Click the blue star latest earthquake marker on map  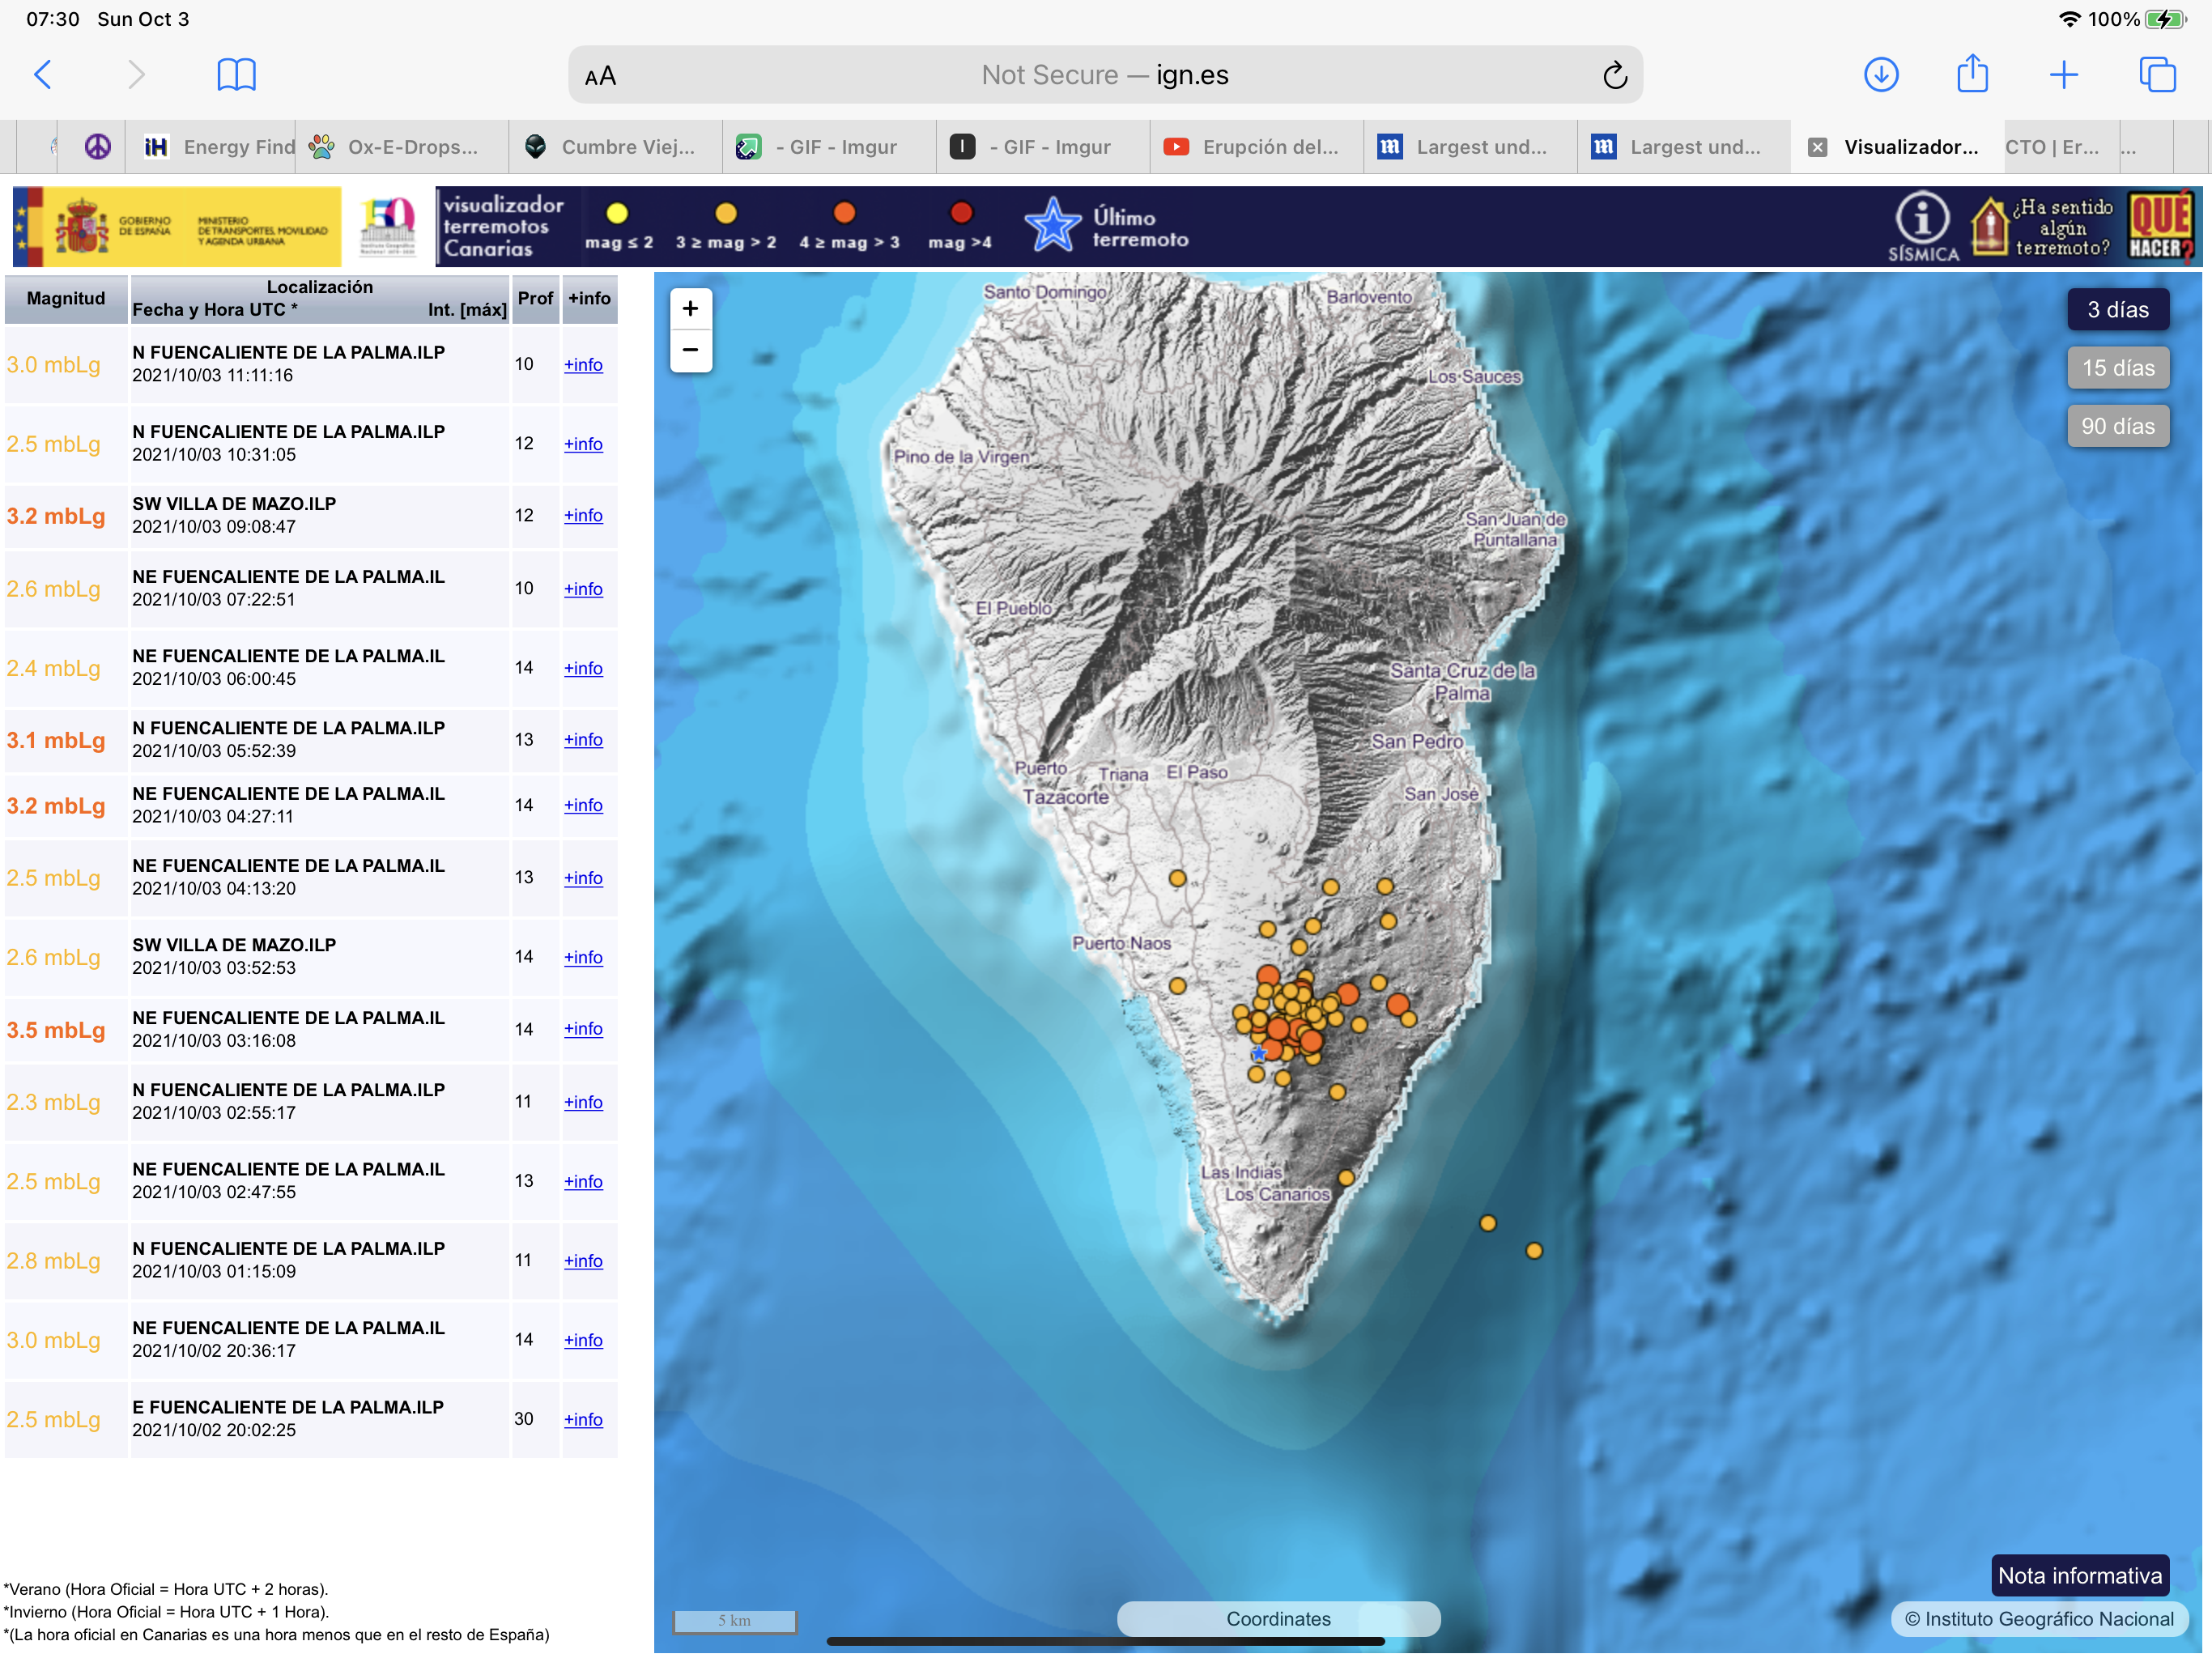click(1258, 1053)
